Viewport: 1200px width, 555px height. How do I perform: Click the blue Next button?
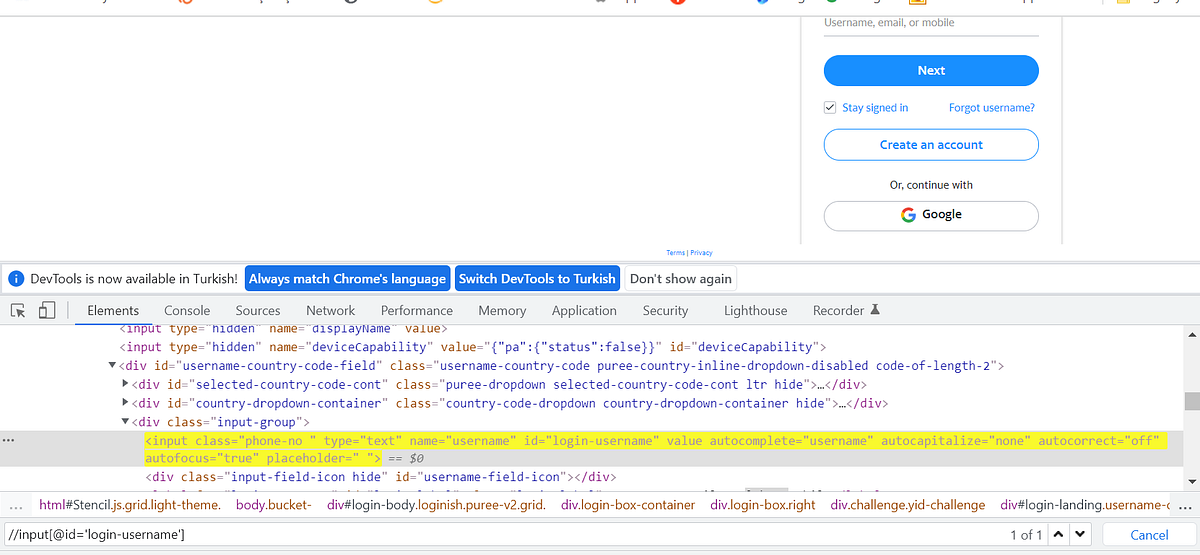(x=931, y=71)
